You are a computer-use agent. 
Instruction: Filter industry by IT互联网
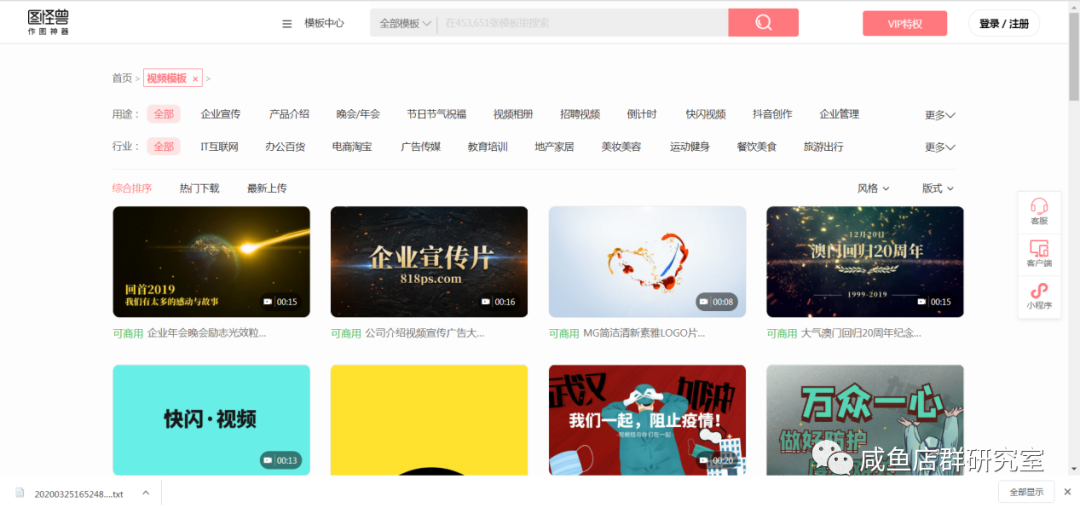click(x=219, y=147)
